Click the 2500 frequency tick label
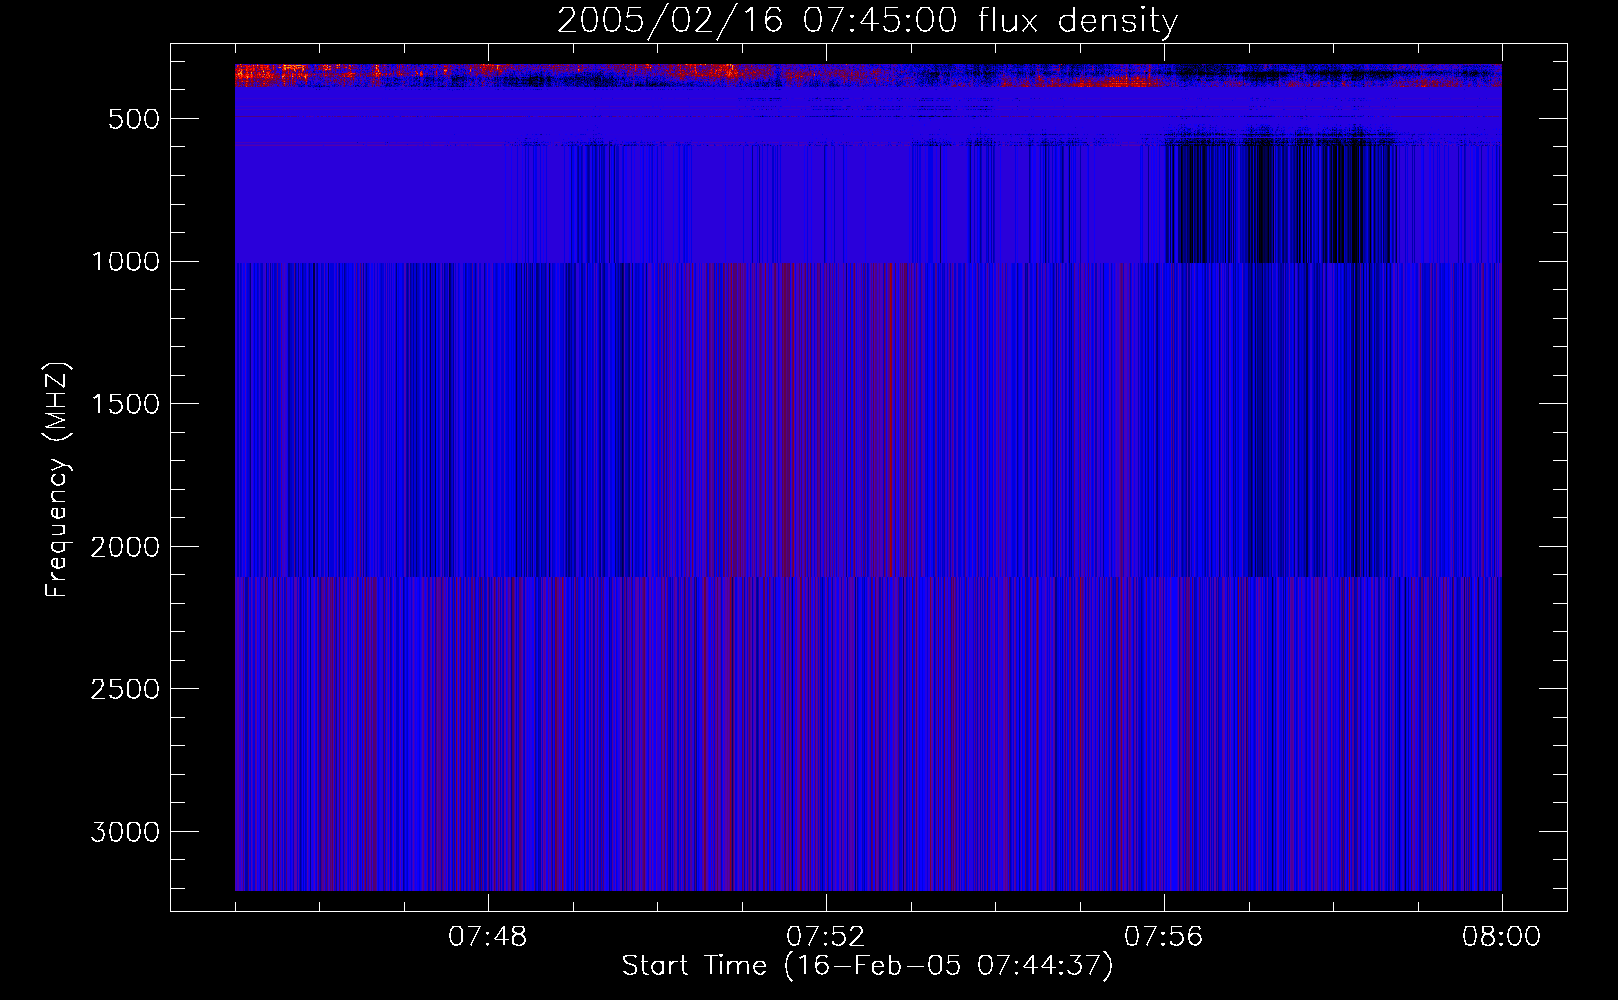 click(x=125, y=689)
